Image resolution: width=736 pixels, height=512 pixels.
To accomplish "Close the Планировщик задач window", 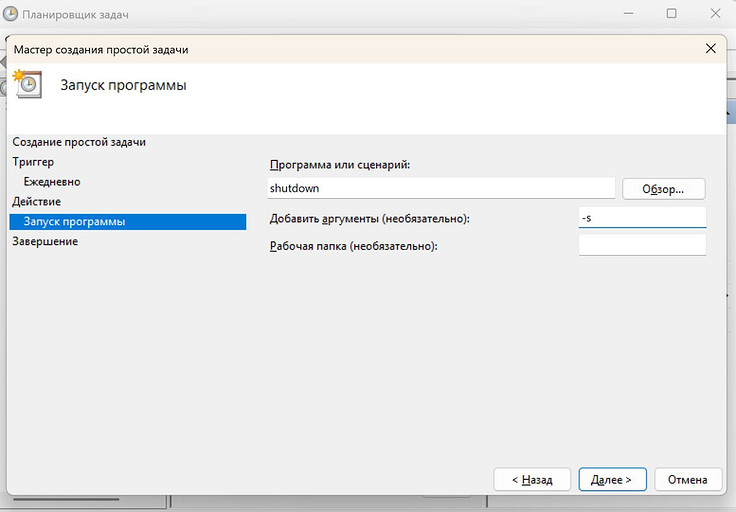I will [715, 13].
